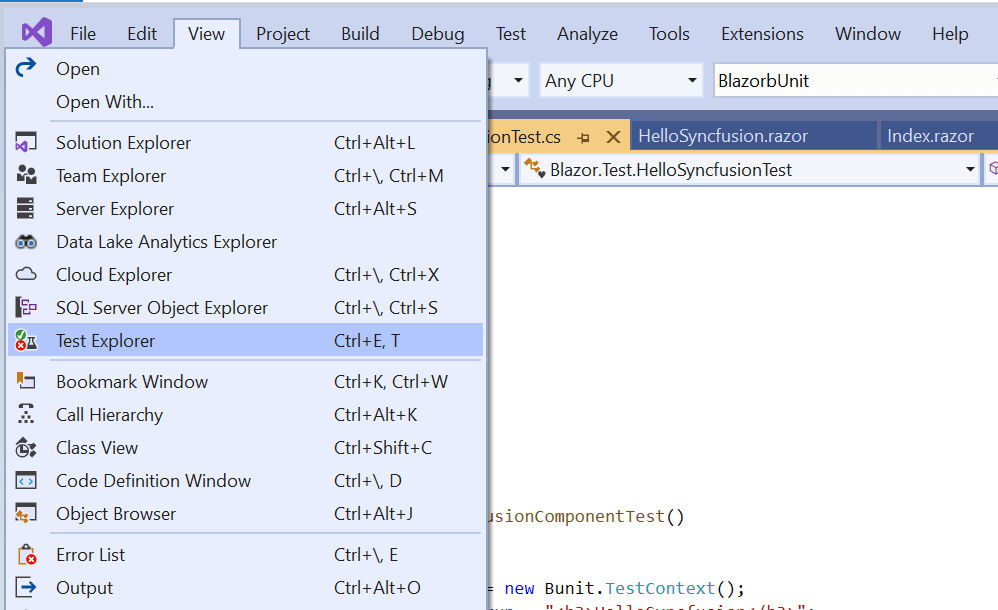The width and height of the screenshot is (998, 610).
Task: Click the Output arrow icon
Action: point(25,587)
